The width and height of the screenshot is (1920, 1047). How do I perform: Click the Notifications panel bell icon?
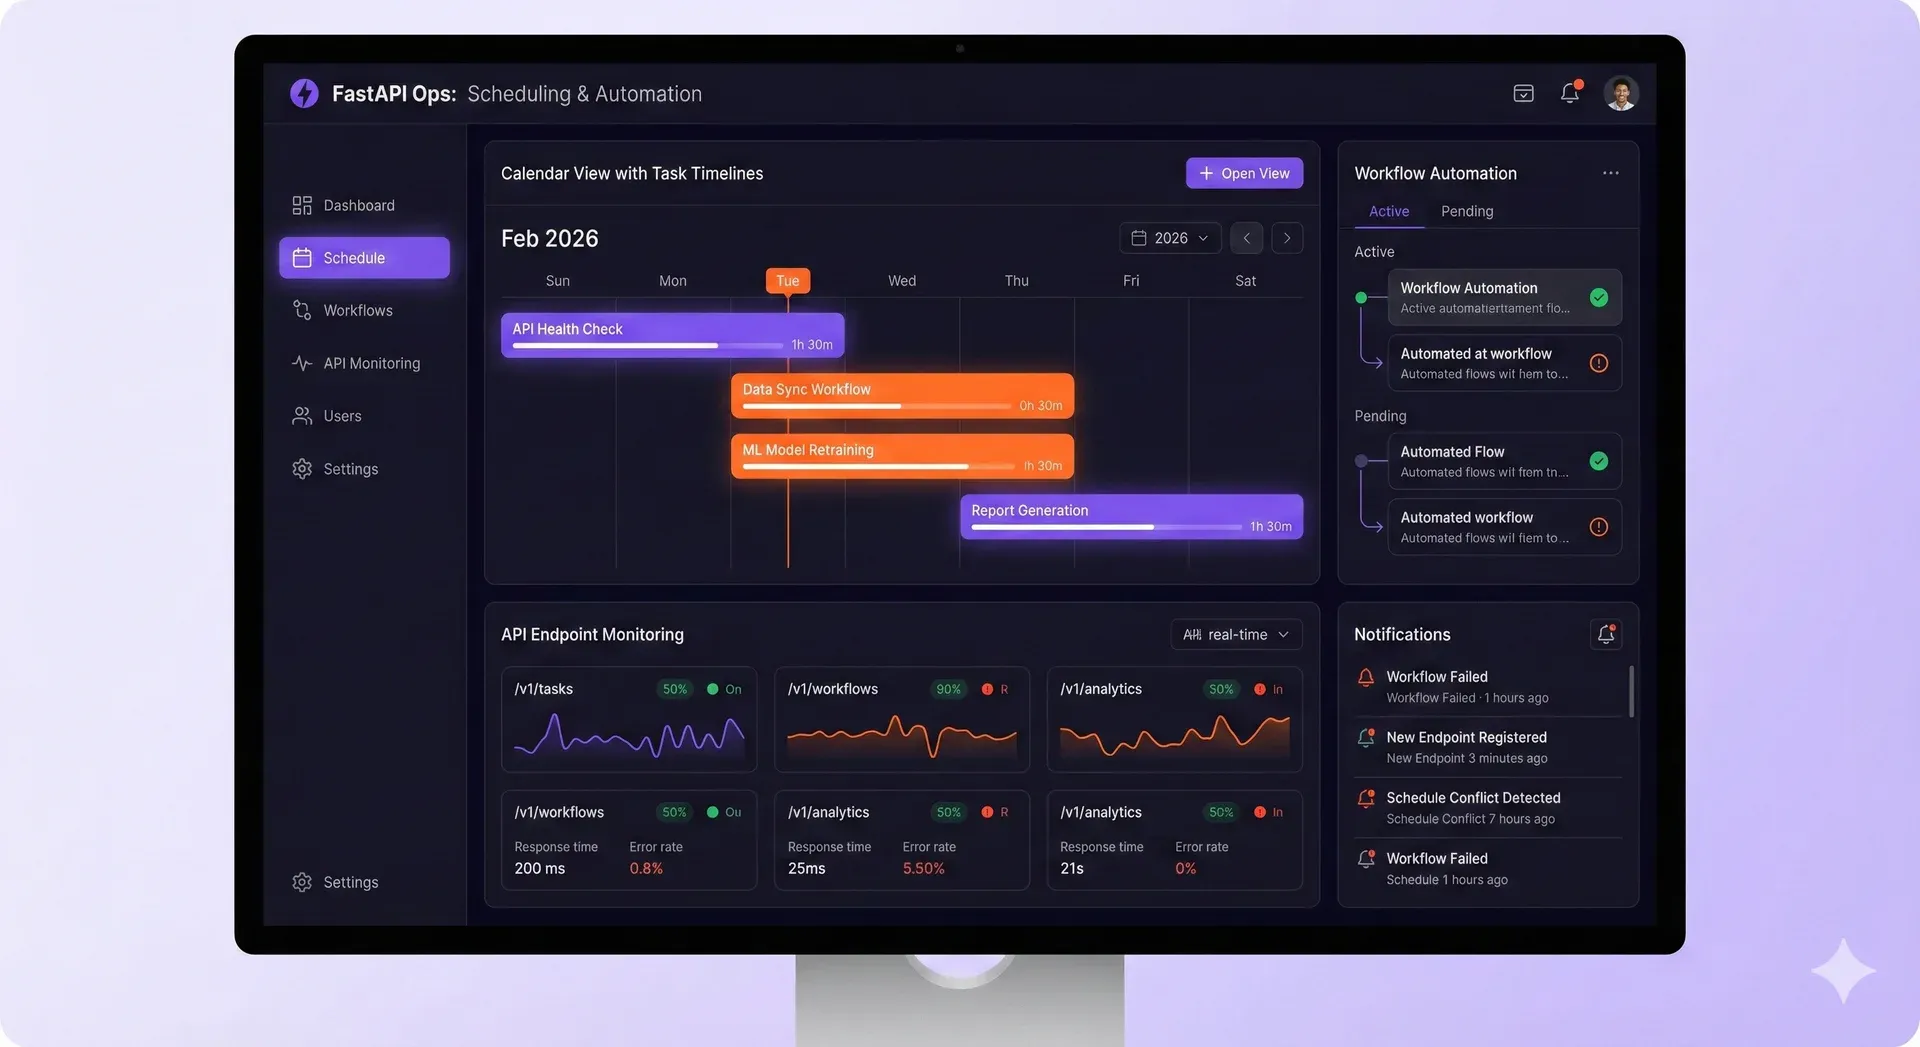coord(1606,634)
